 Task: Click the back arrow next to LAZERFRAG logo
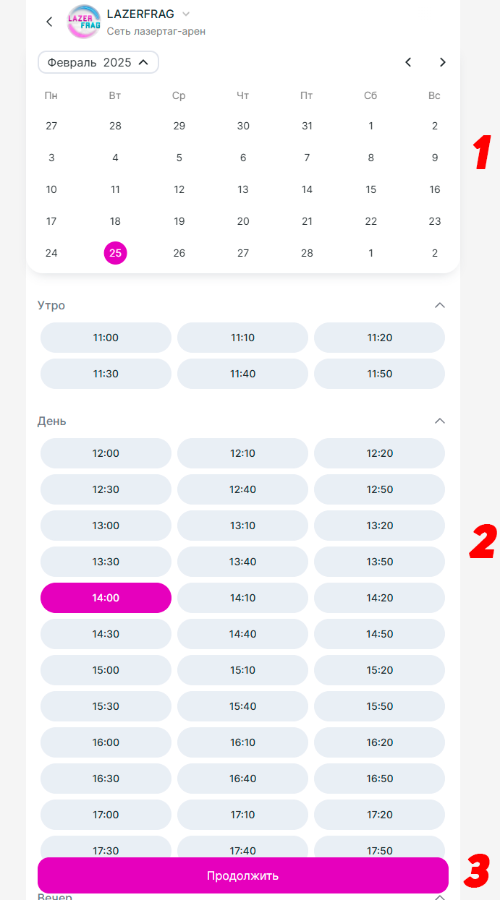[x=49, y=22]
